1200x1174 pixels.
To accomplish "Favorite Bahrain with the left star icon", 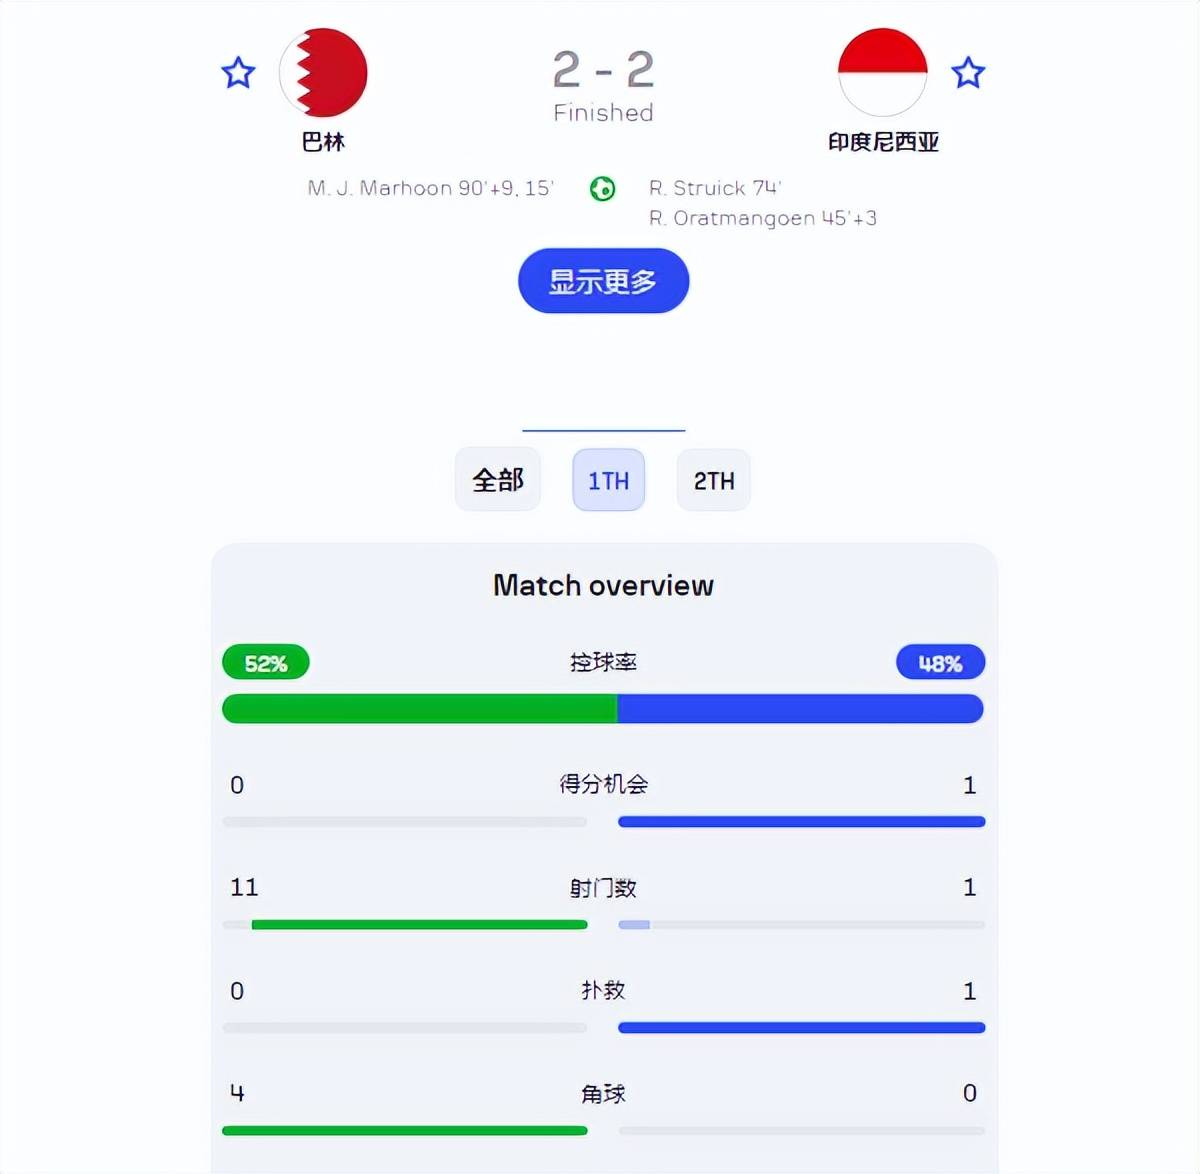I will pos(238,73).
